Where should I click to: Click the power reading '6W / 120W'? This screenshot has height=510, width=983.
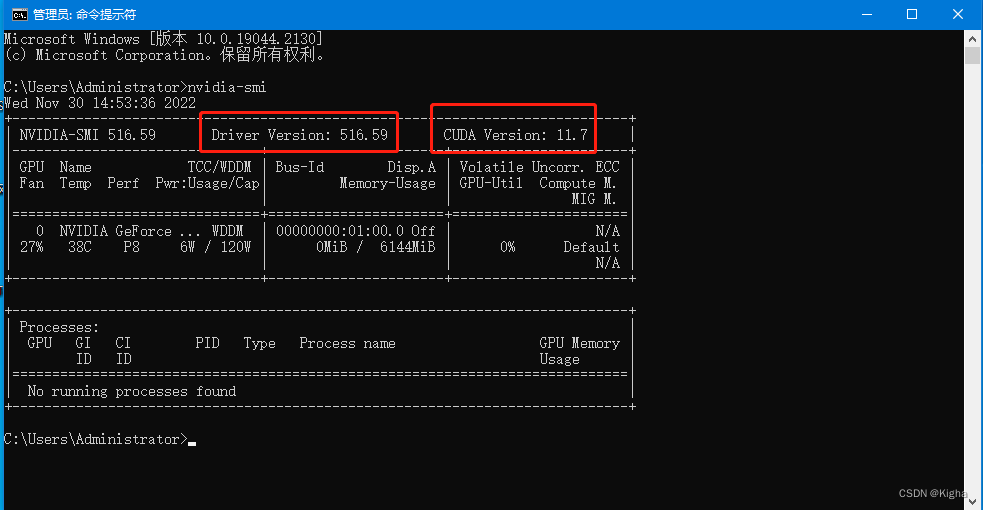coord(216,247)
